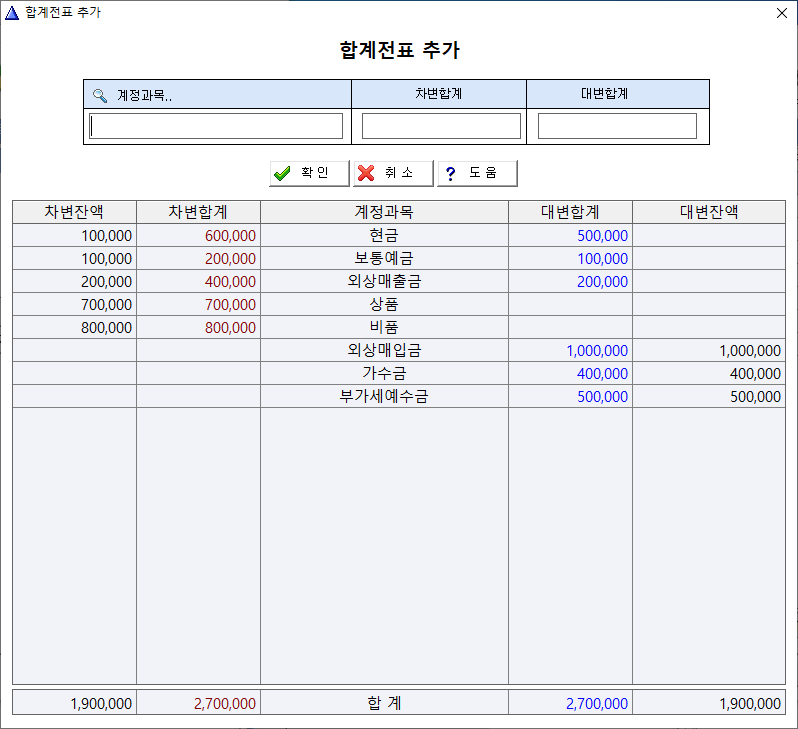The height and width of the screenshot is (729, 798).
Task: Click the 차변합계 table column header
Action: pos(198,212)
